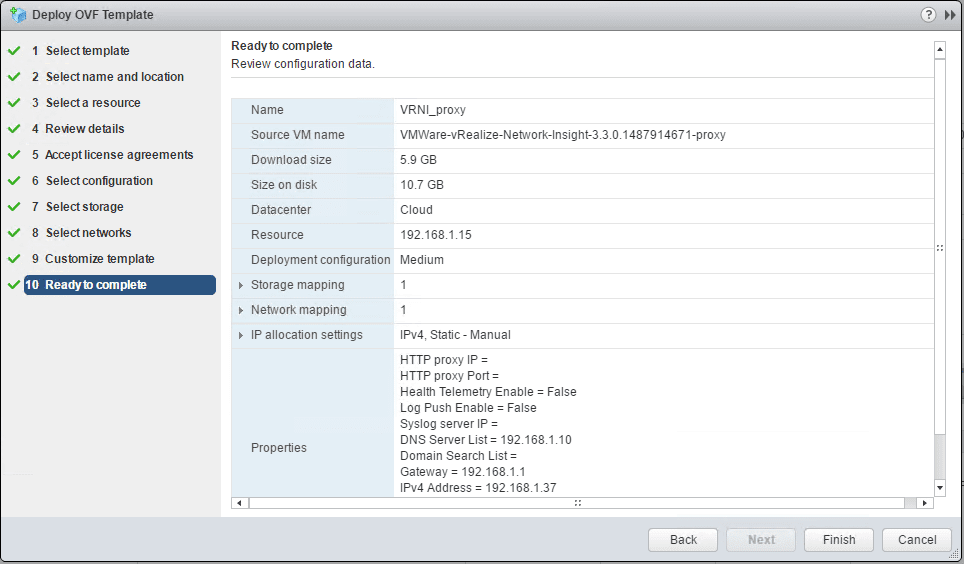The image size is (964, 564).
Task: Click the vertical scrollbar up arrow
Action: click(939, 48)
